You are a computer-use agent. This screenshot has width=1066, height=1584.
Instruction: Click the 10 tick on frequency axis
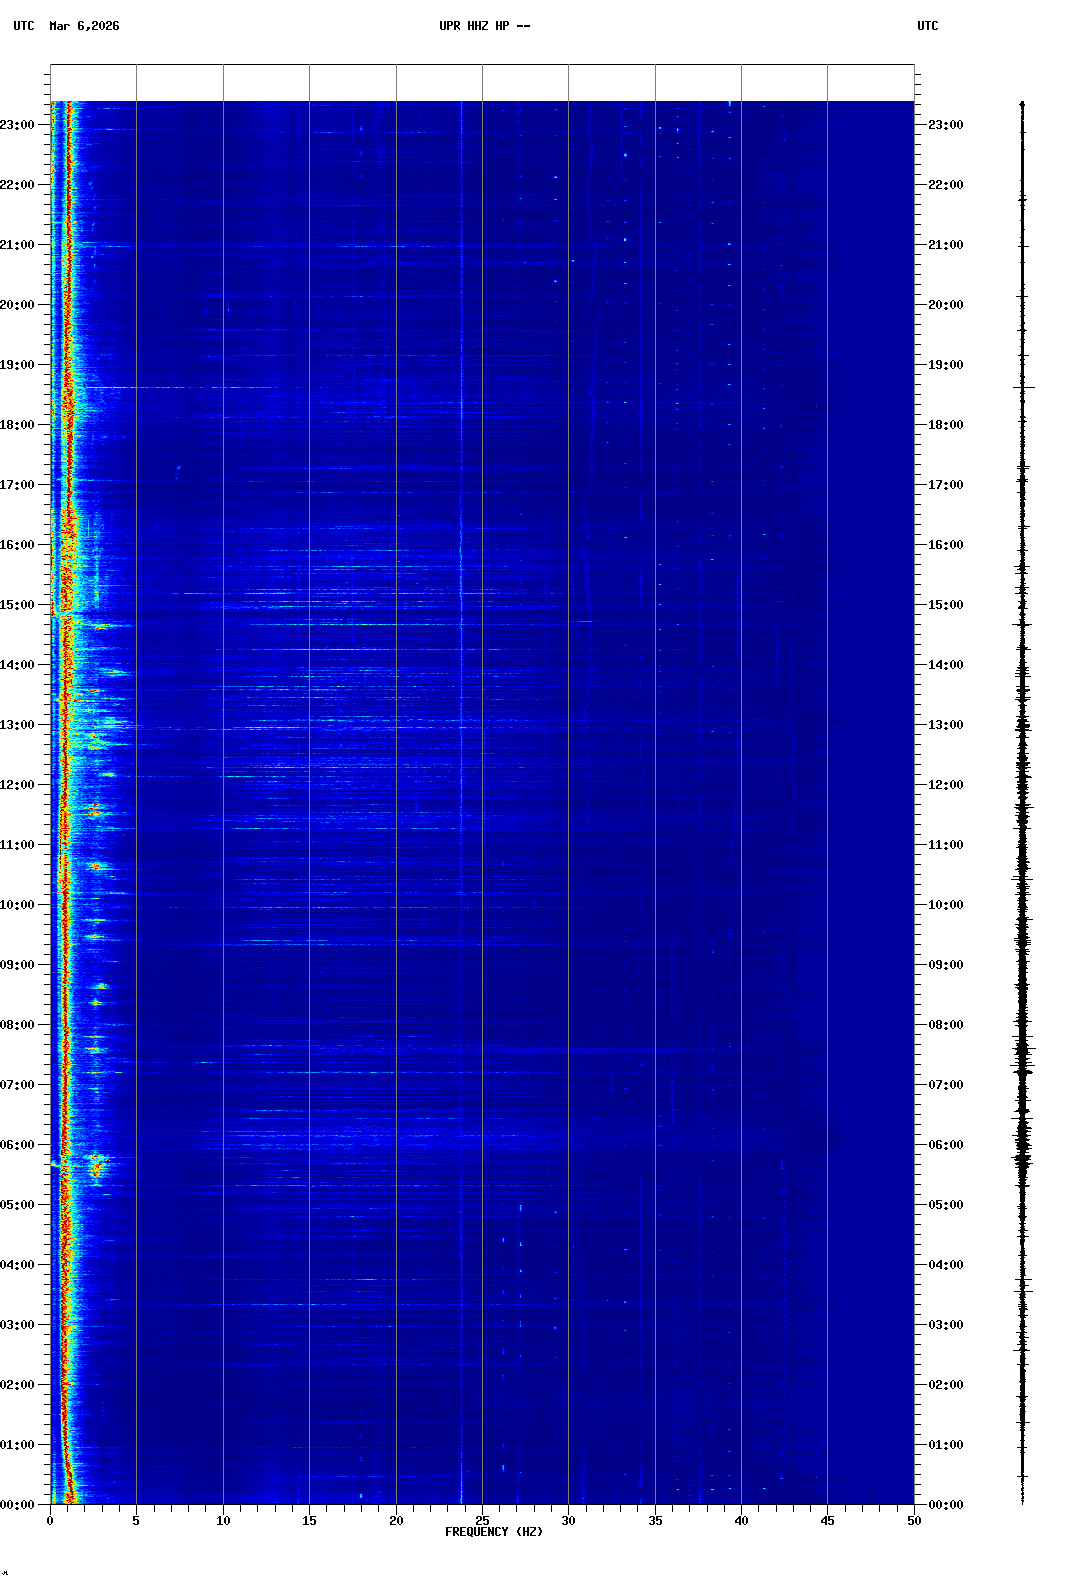(223, 1521)
